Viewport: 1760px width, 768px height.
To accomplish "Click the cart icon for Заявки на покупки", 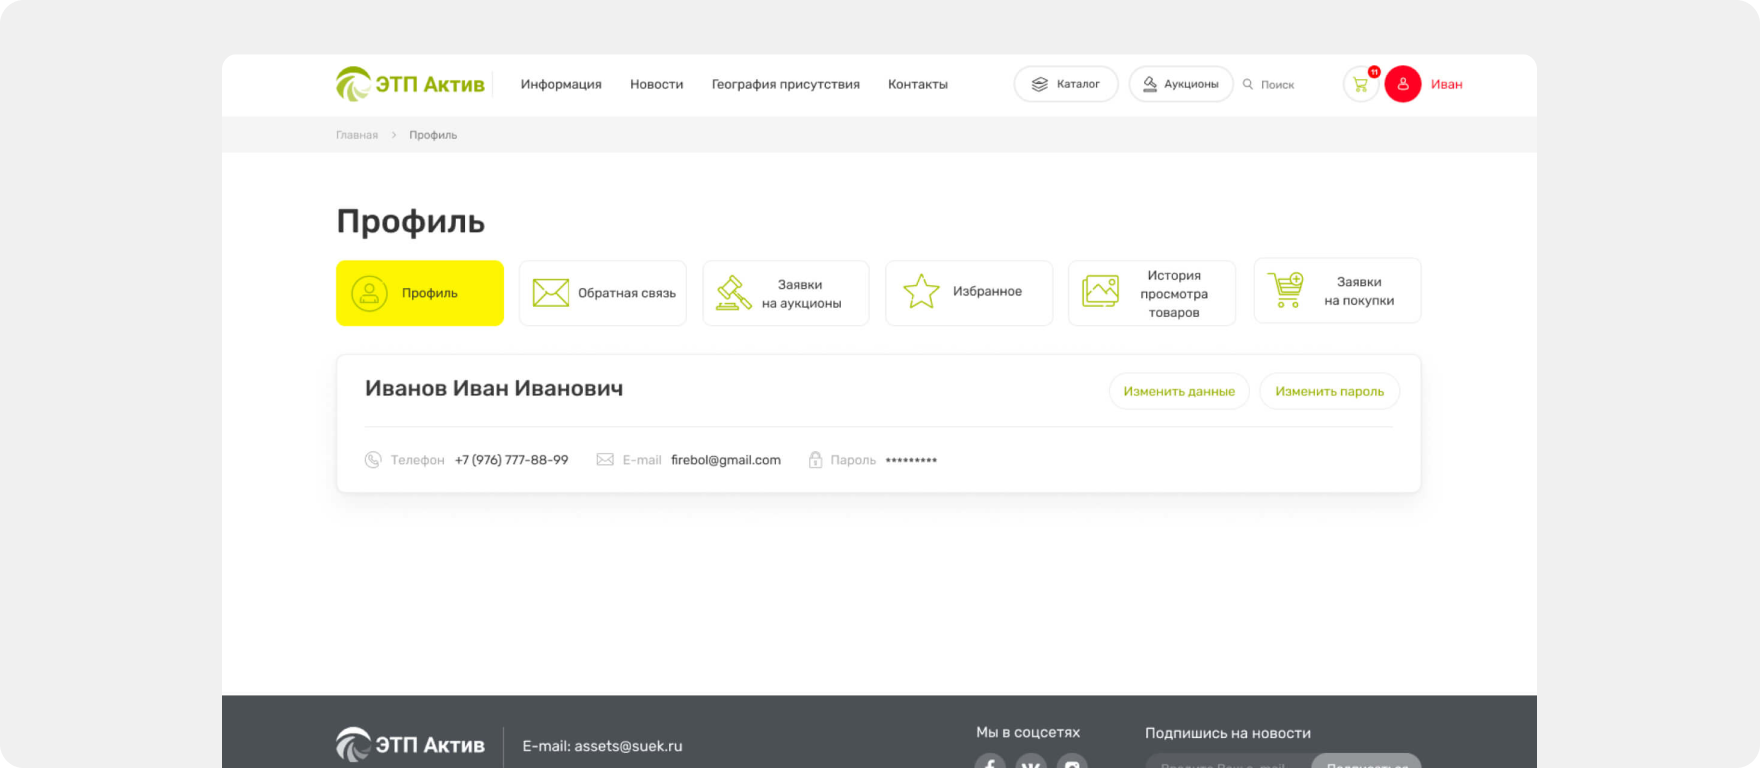I will point(1286,290).
